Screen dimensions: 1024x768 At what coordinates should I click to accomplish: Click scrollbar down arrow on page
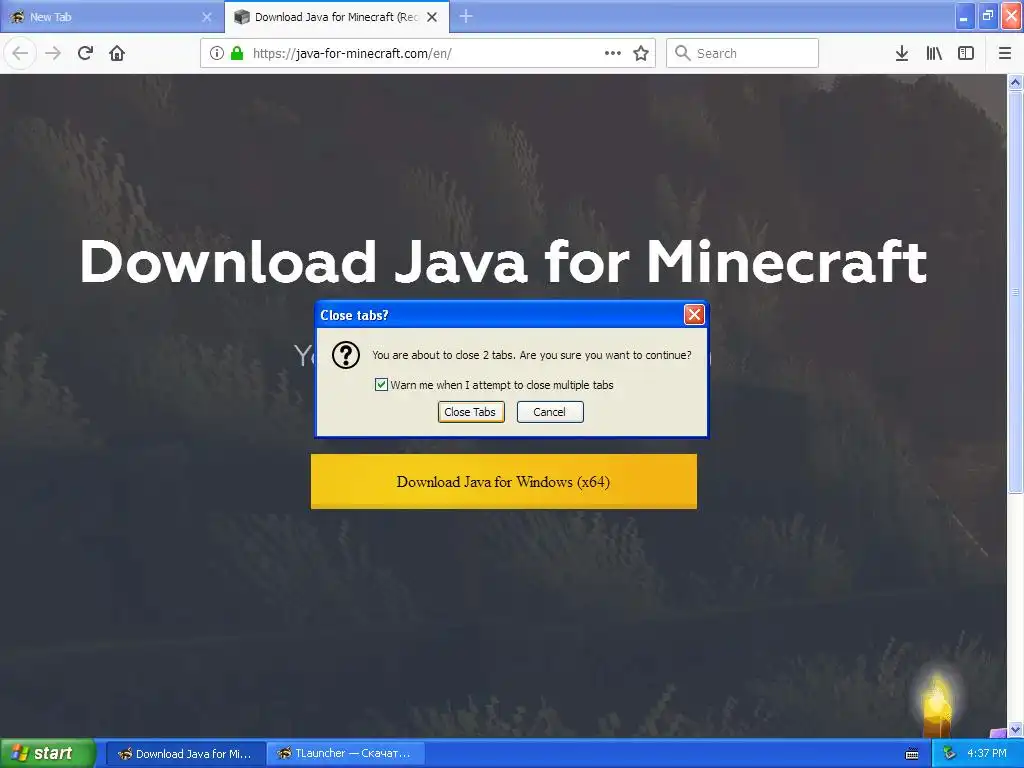click(1015, 729)
